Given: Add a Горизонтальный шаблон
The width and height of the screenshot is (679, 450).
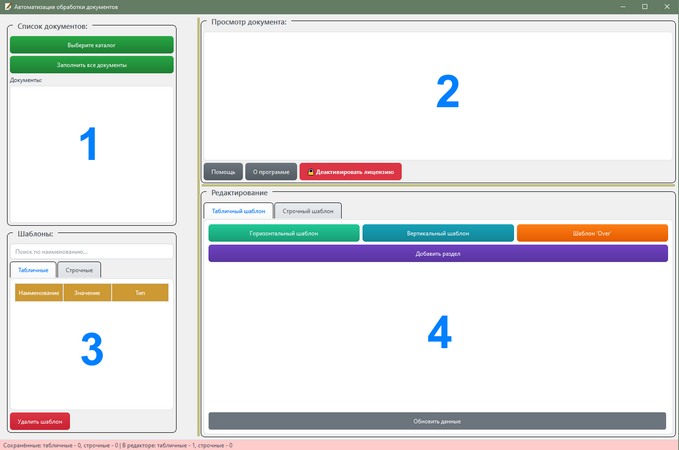Looking at the screenshot, I should coord(284,233).
